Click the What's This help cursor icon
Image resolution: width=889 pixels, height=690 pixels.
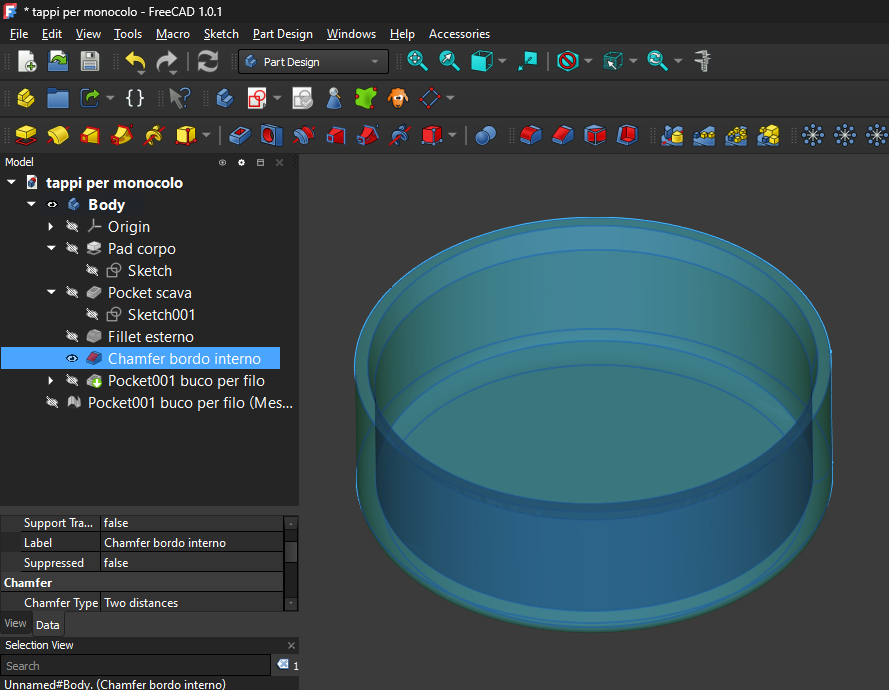pyautogui.click(x=179, y=98)
